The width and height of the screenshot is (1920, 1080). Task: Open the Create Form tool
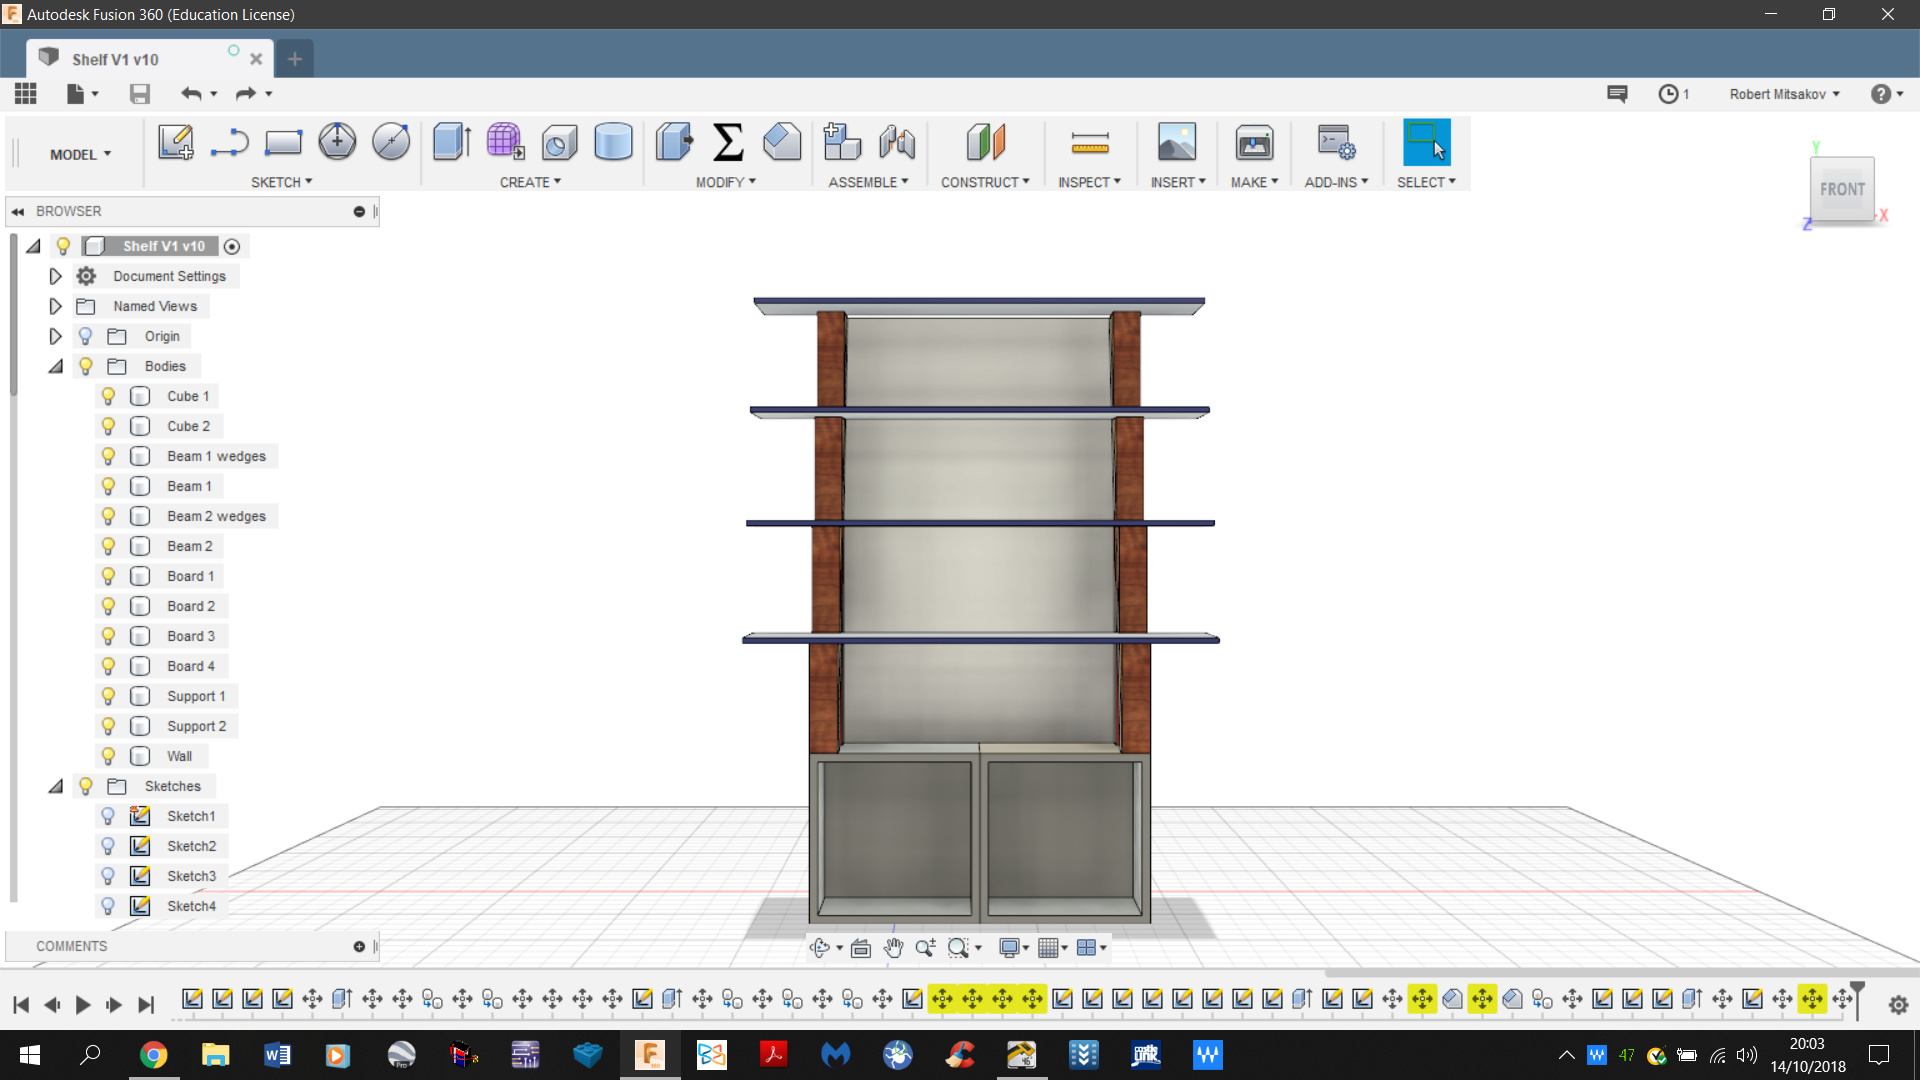(x=505, y=142)
